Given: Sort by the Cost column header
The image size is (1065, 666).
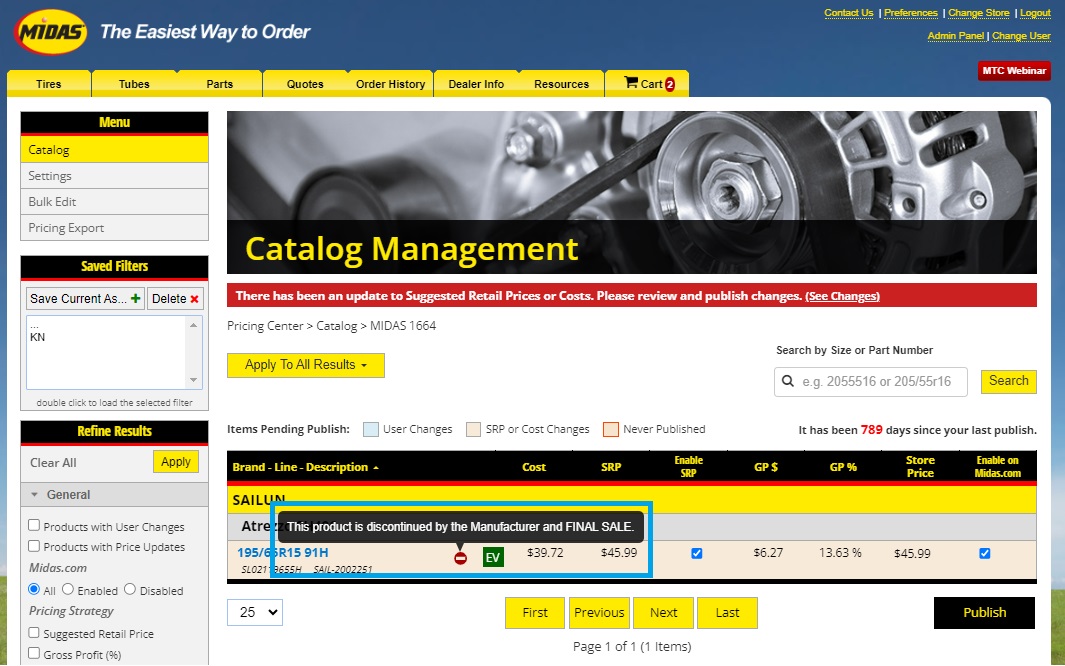Looking at the screenshot, I should click(534, 467).
